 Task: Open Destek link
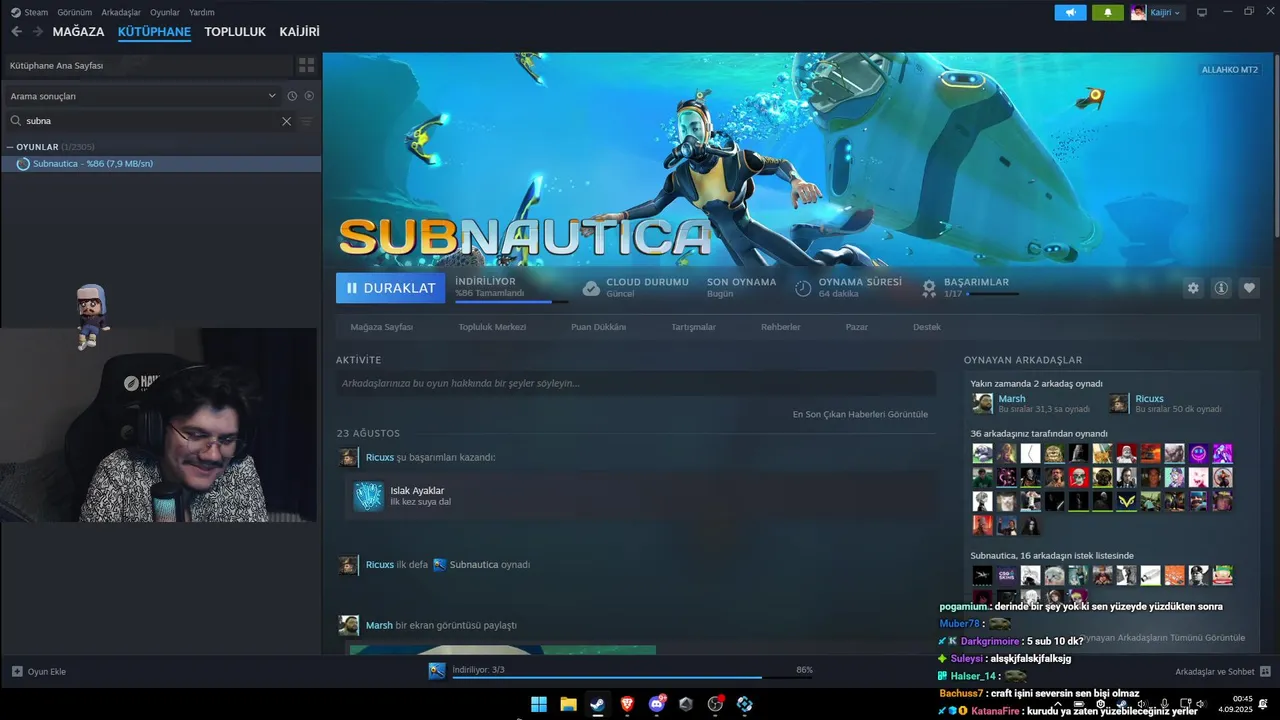coord(927,327)
